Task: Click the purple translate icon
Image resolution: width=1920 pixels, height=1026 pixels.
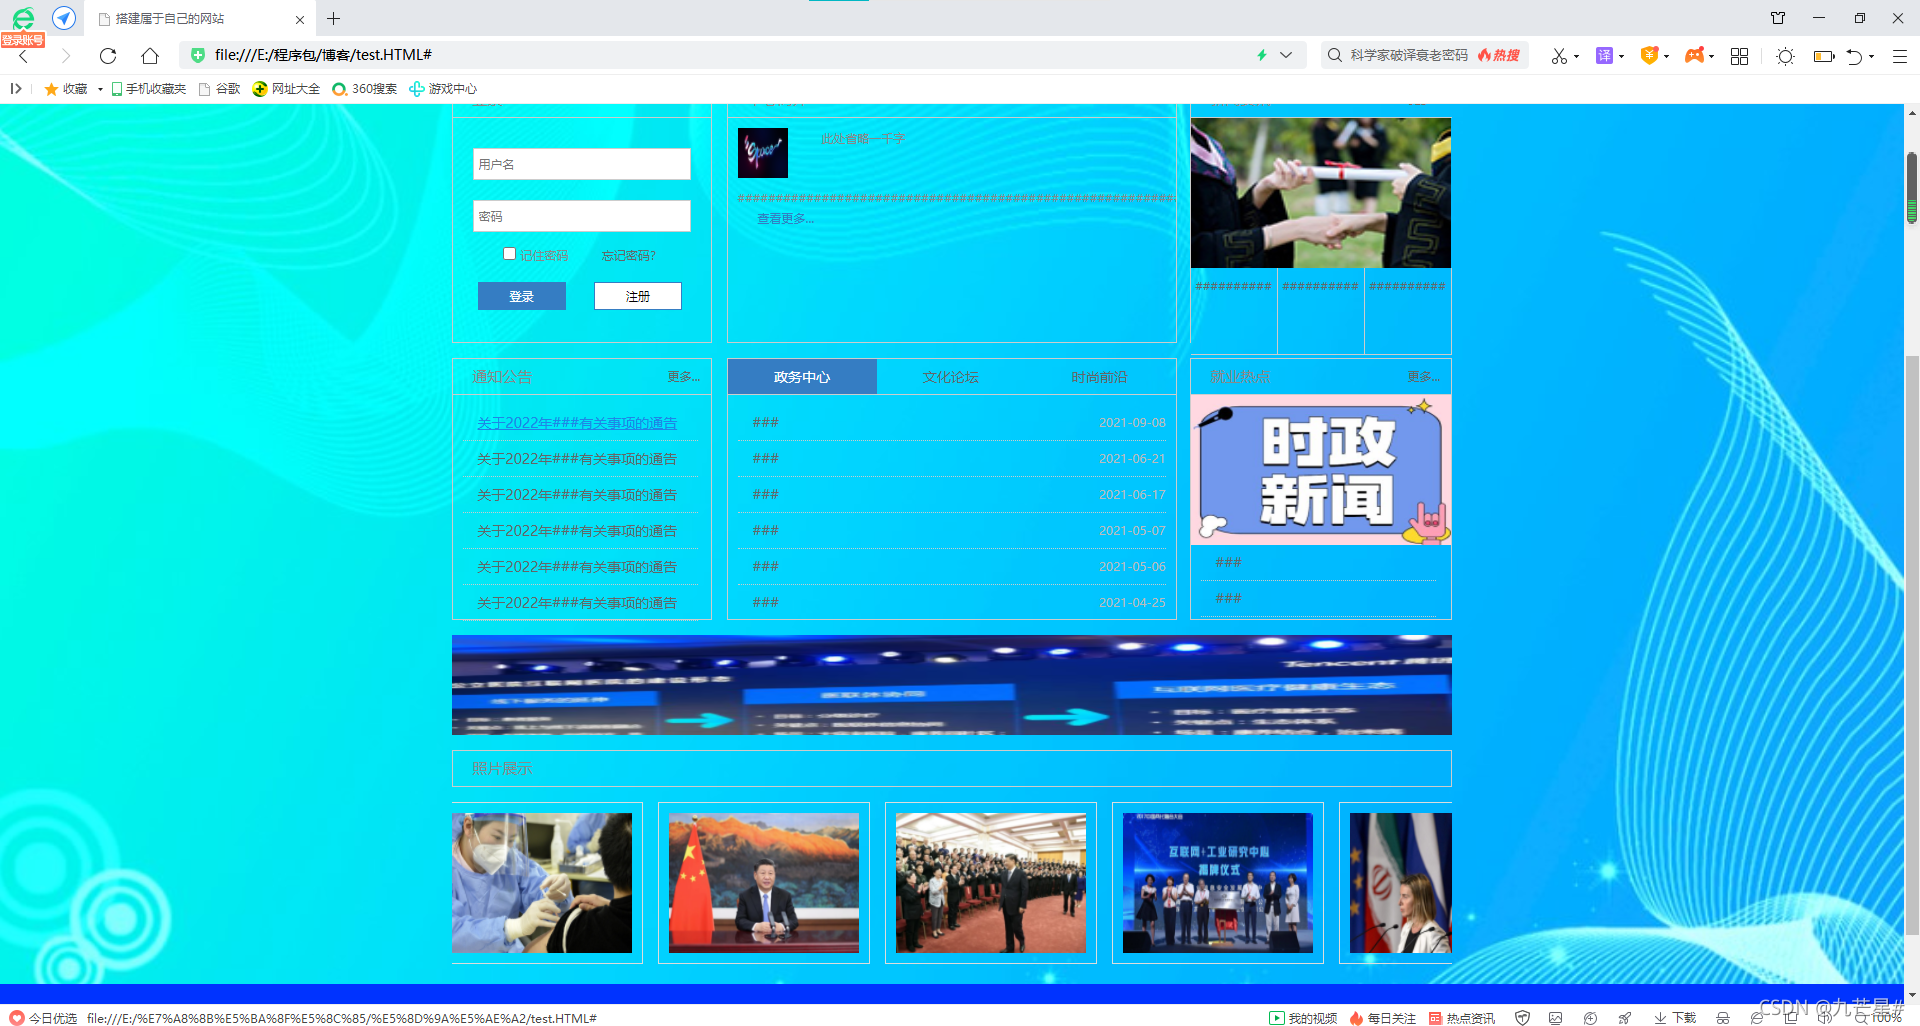Action: [1604, 56]
